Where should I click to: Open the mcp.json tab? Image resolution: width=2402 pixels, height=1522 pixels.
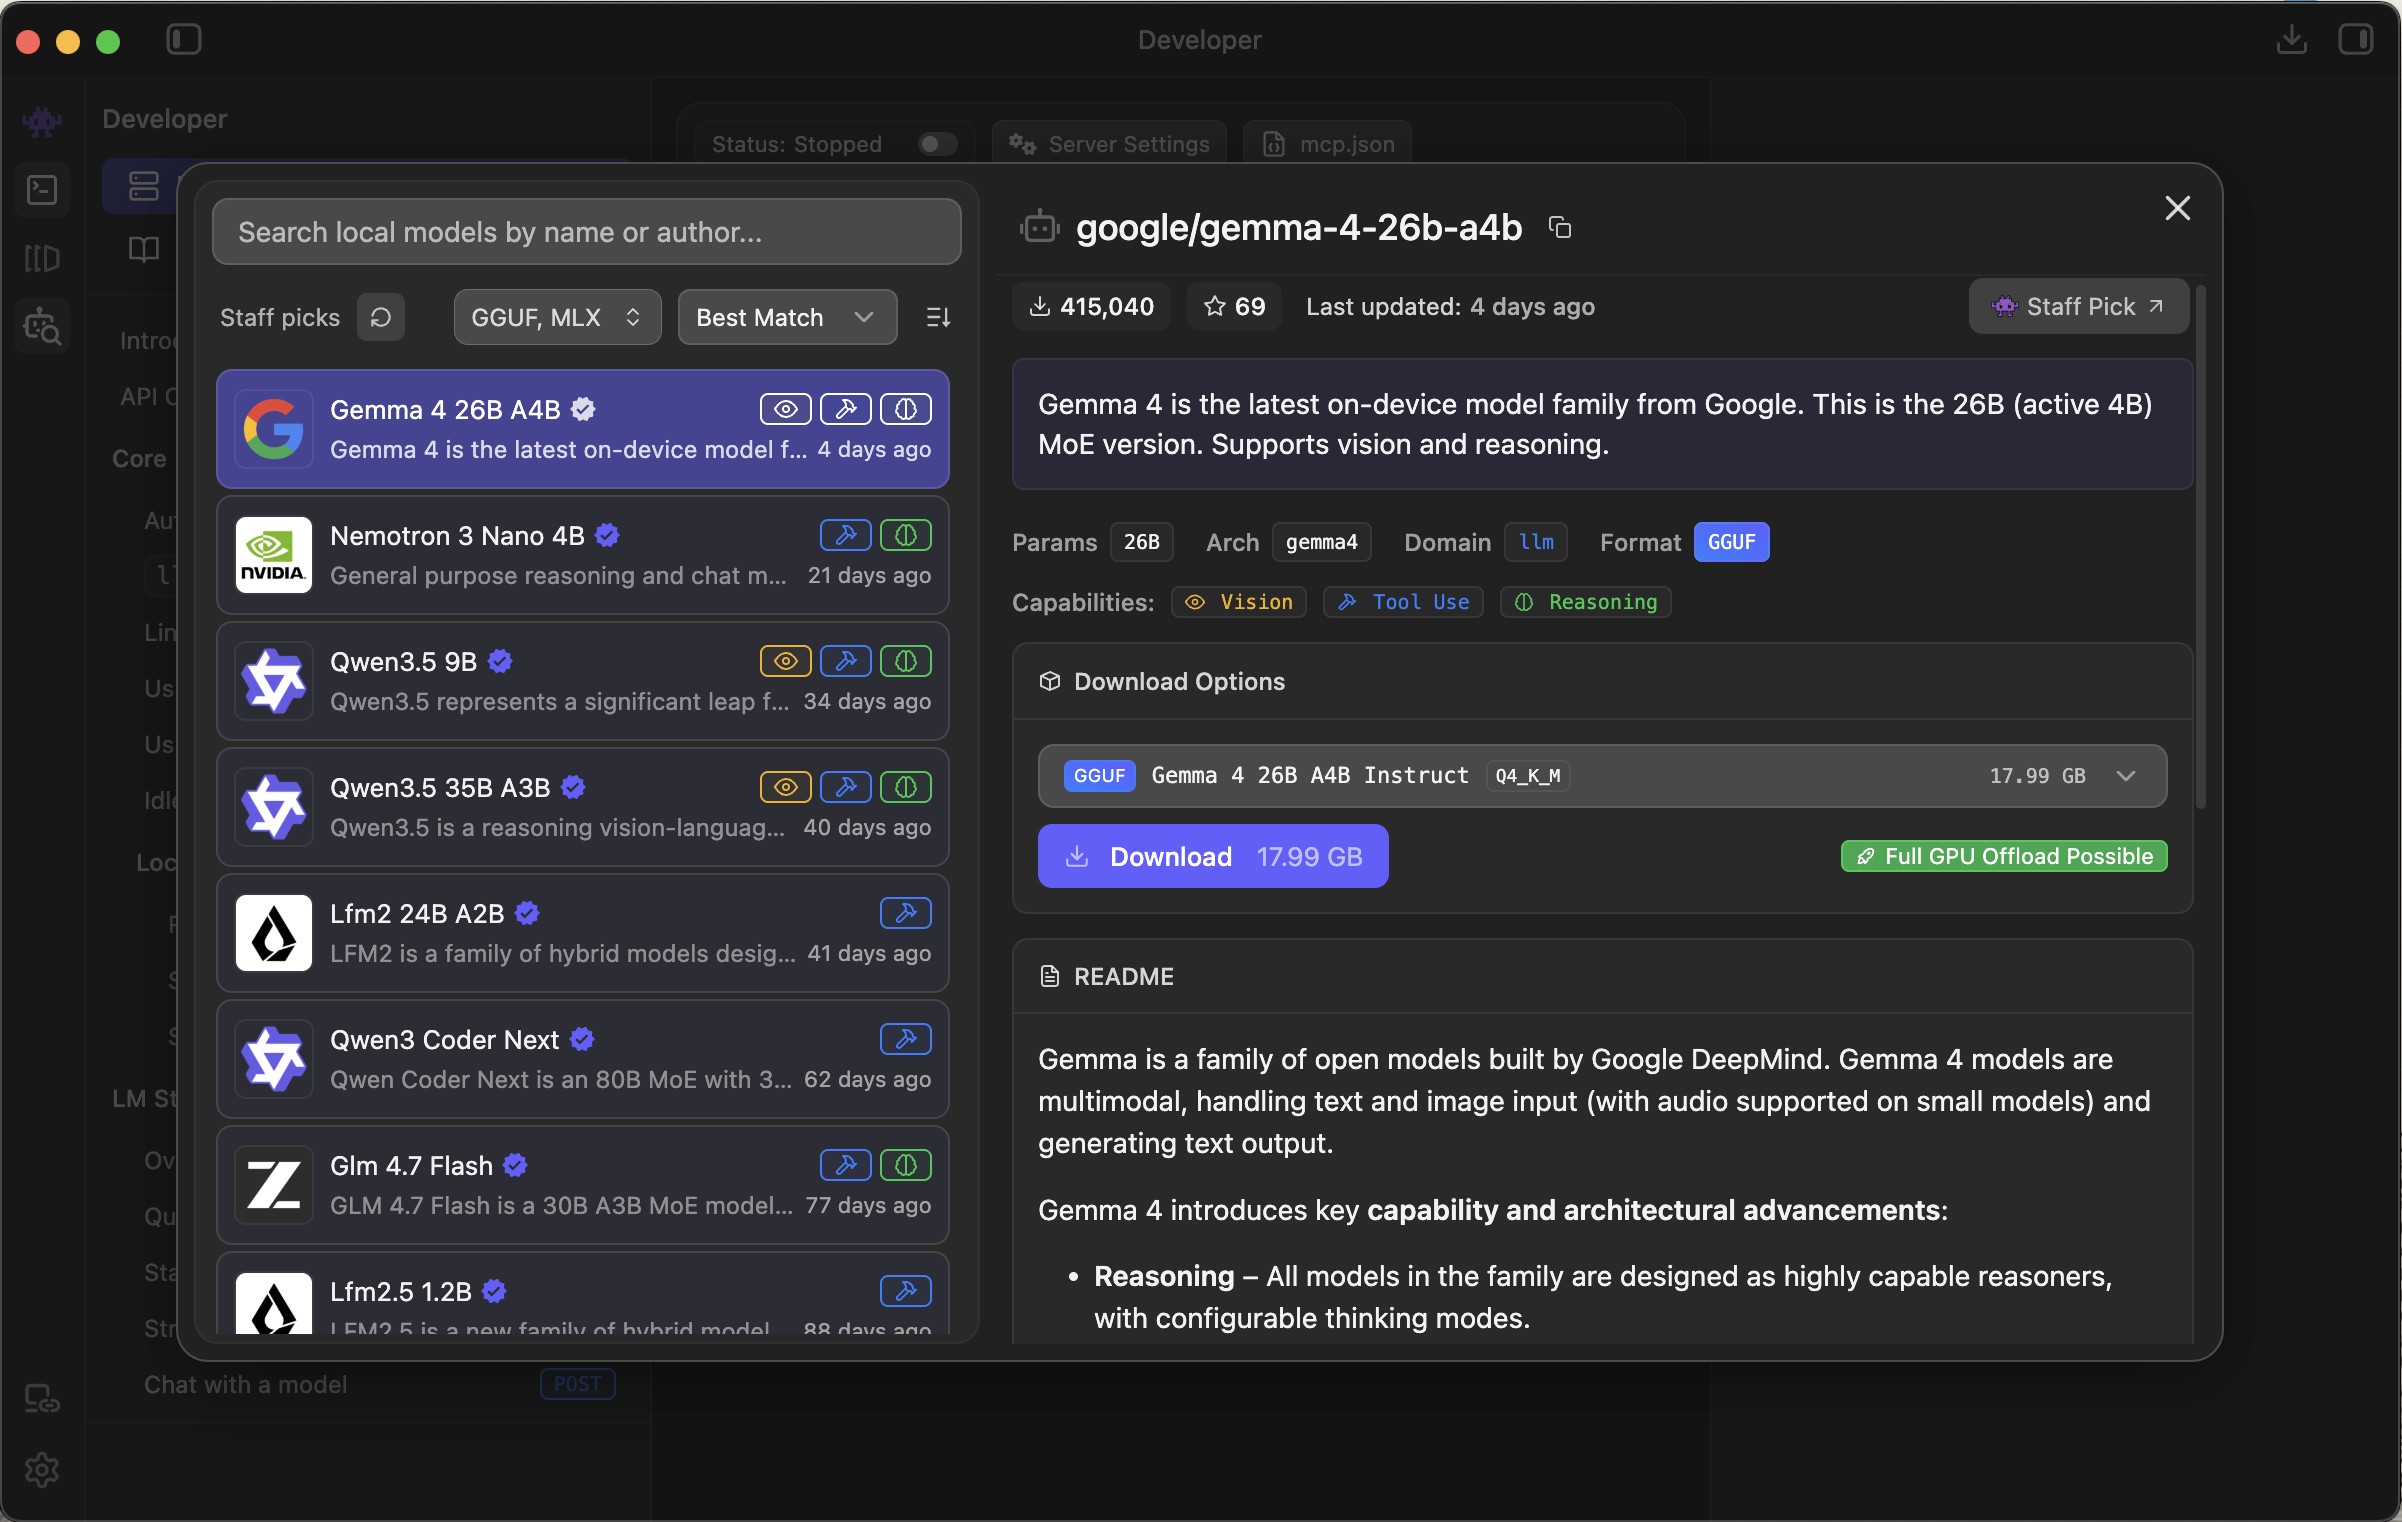tap(1326, 143)
